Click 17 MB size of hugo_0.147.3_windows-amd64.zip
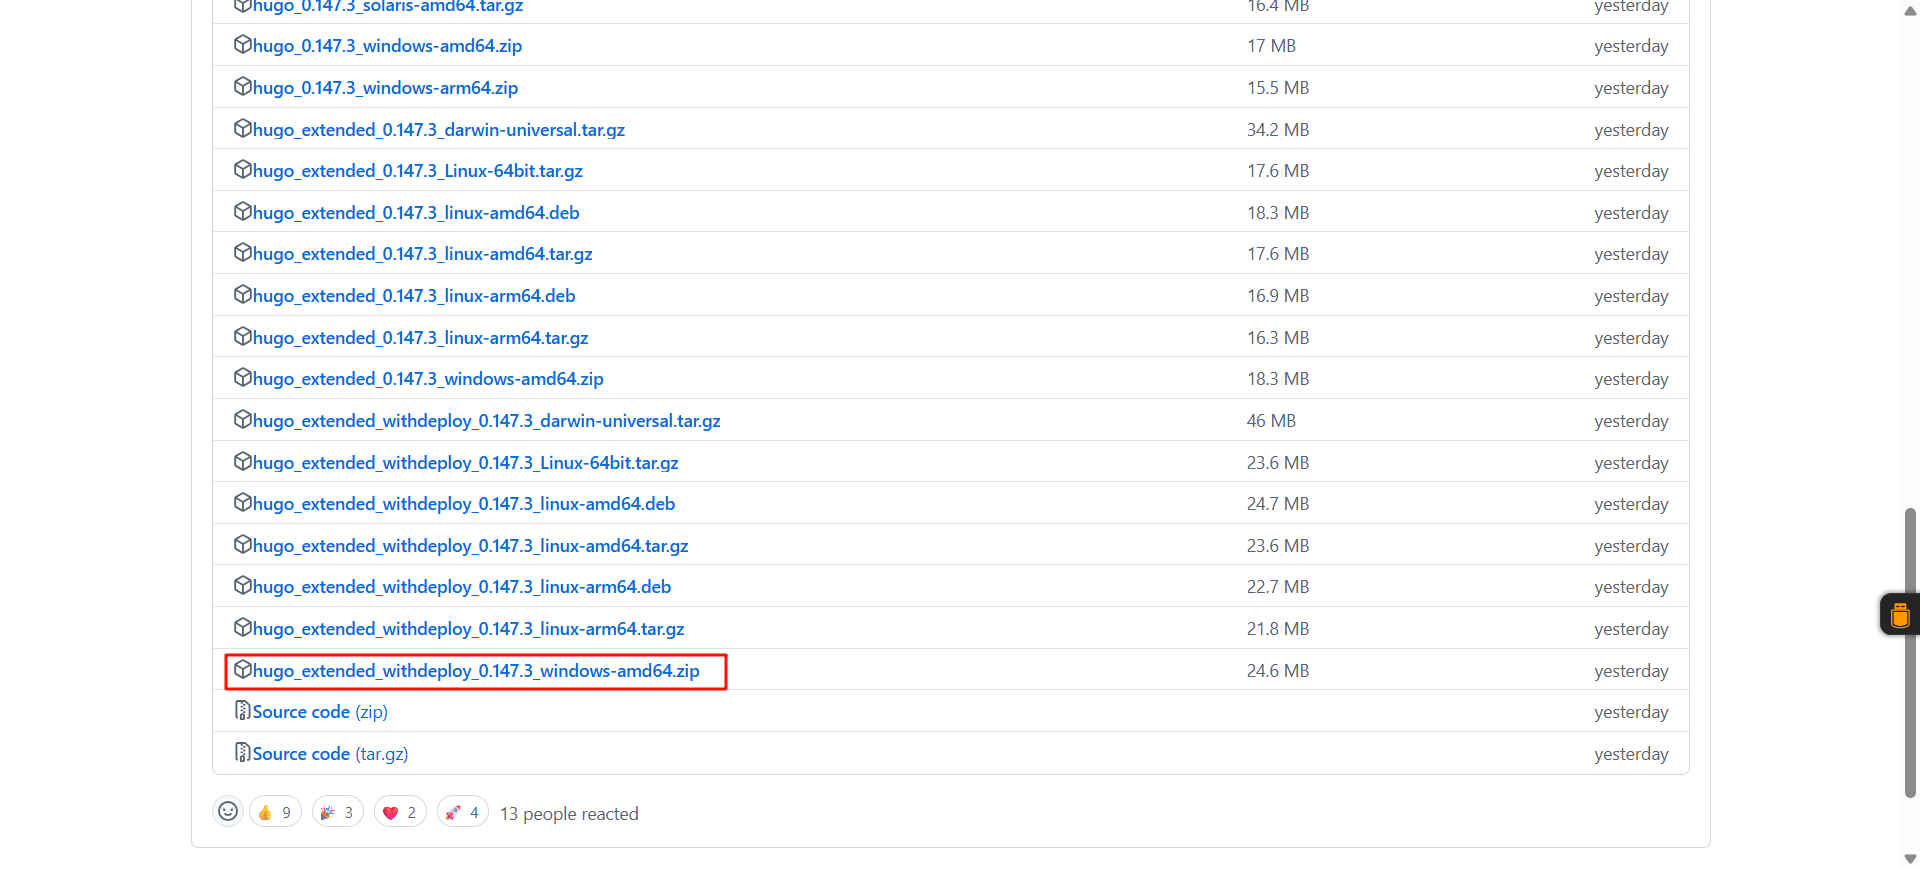 click(1271, 46)
